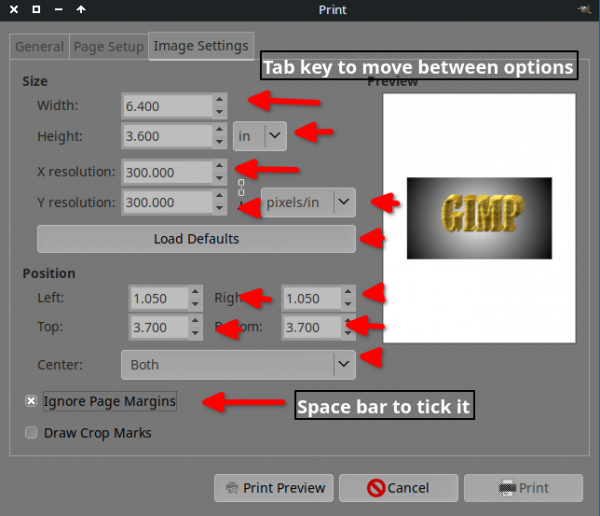Decrease Height with the down stepper arrow
Image resolution: width=600 pixels, height=516 pixels.
219,142
